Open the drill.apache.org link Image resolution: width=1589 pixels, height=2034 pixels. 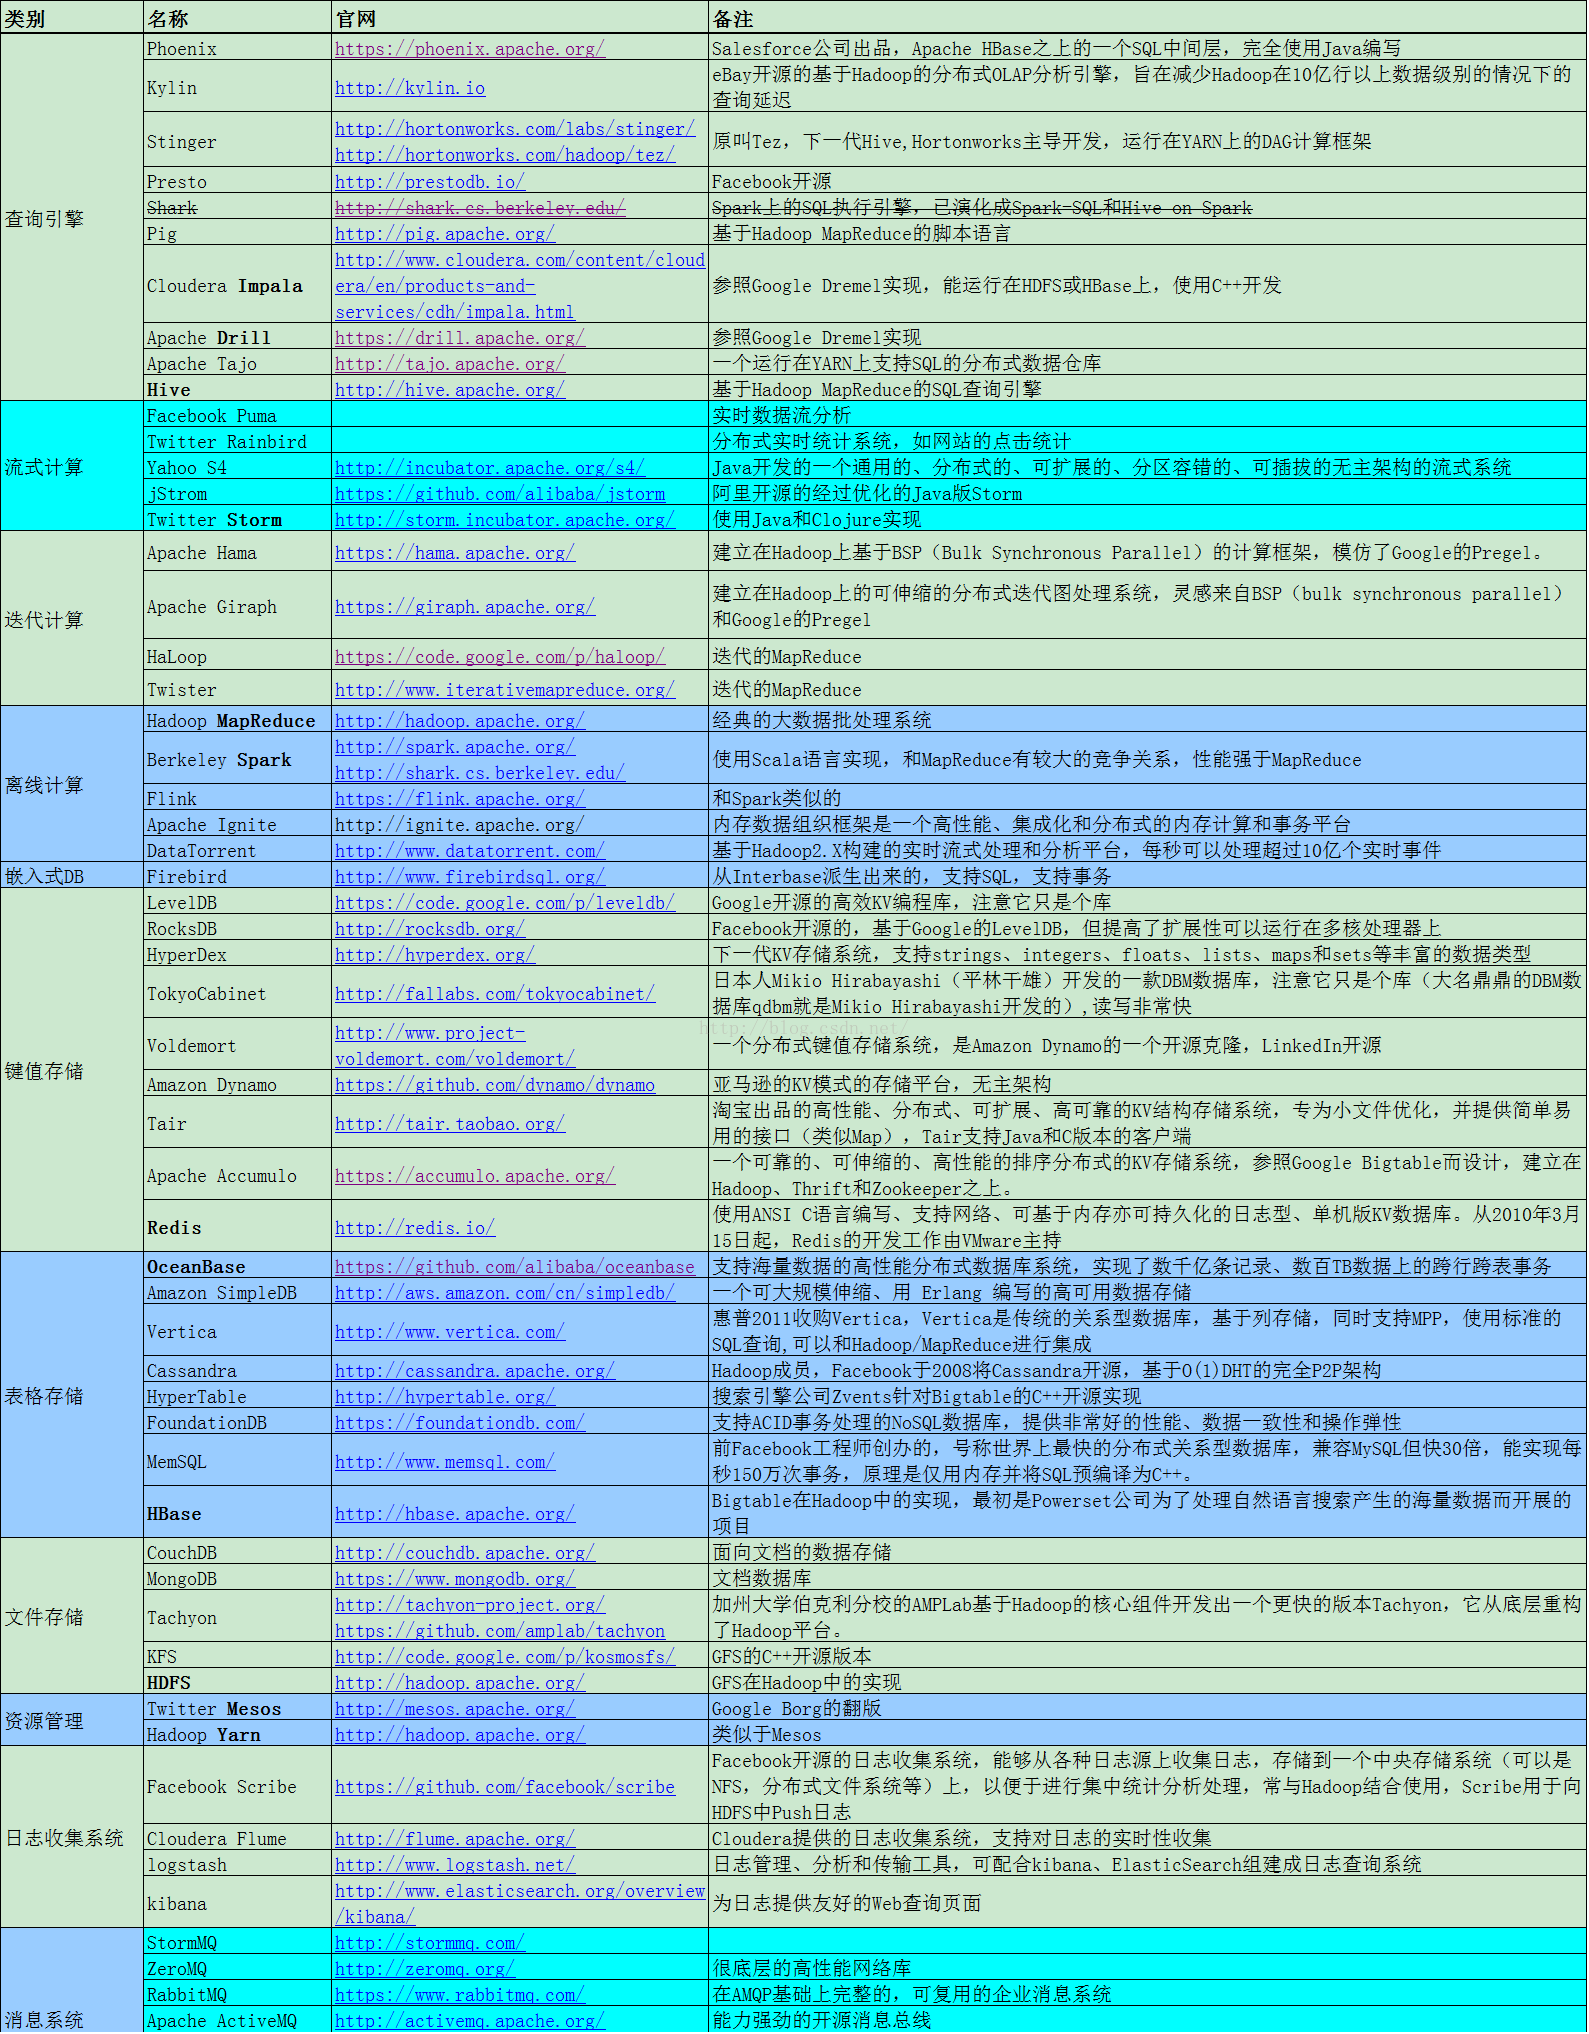tap(460, 337)
